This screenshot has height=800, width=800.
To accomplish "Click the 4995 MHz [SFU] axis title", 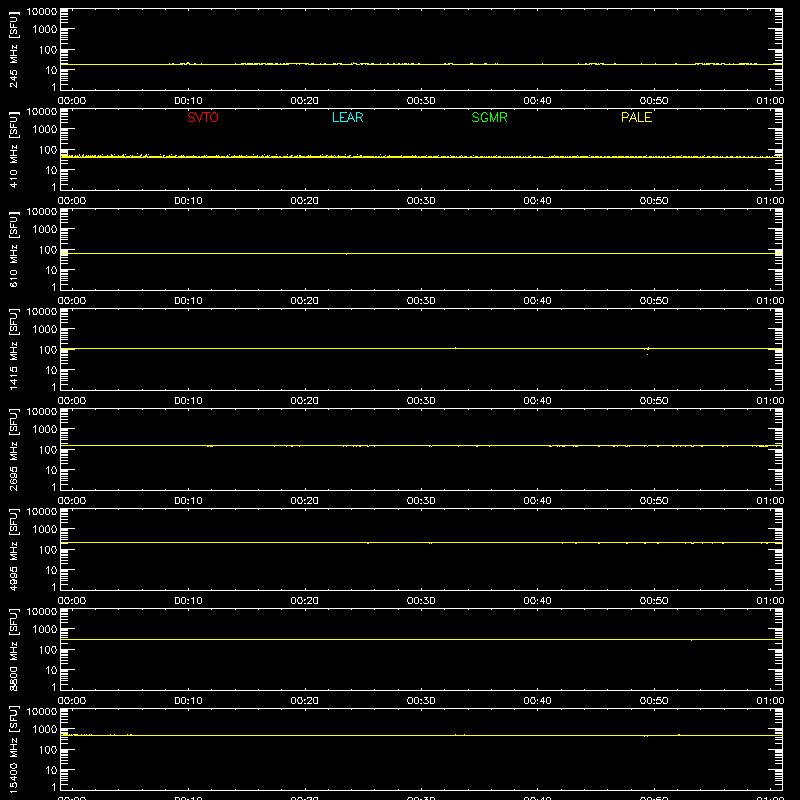I will [x=13, y=549].
